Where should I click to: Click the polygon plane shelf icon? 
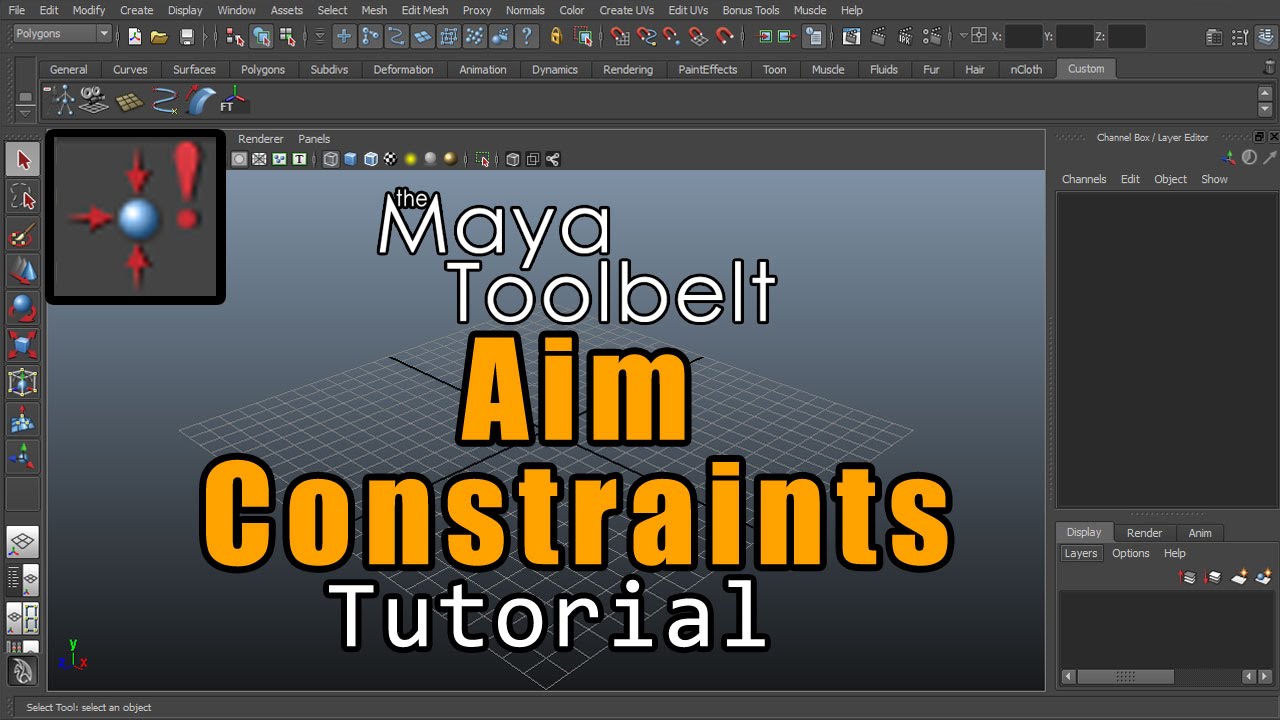pyautogui.click(x=130, y=101)
